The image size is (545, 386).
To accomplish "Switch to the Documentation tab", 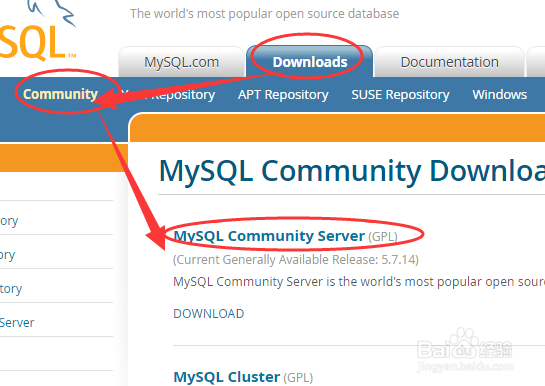I will pyautogui.click(x=449, y=62).
